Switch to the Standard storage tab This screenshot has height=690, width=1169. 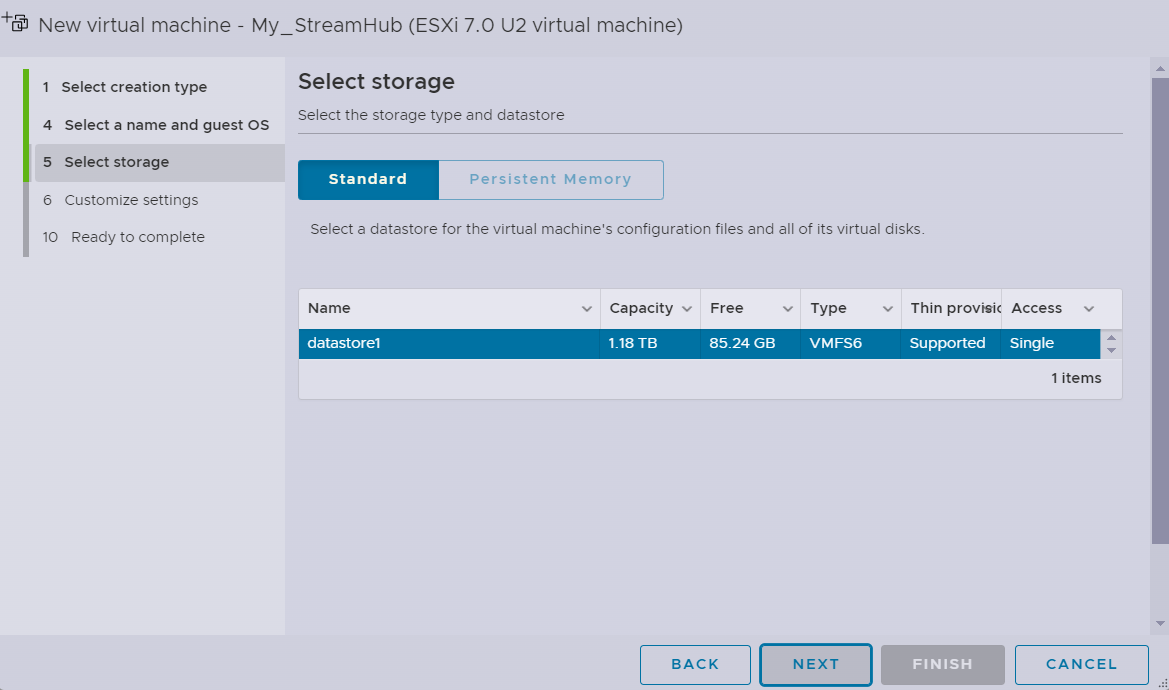coord(368,180)
